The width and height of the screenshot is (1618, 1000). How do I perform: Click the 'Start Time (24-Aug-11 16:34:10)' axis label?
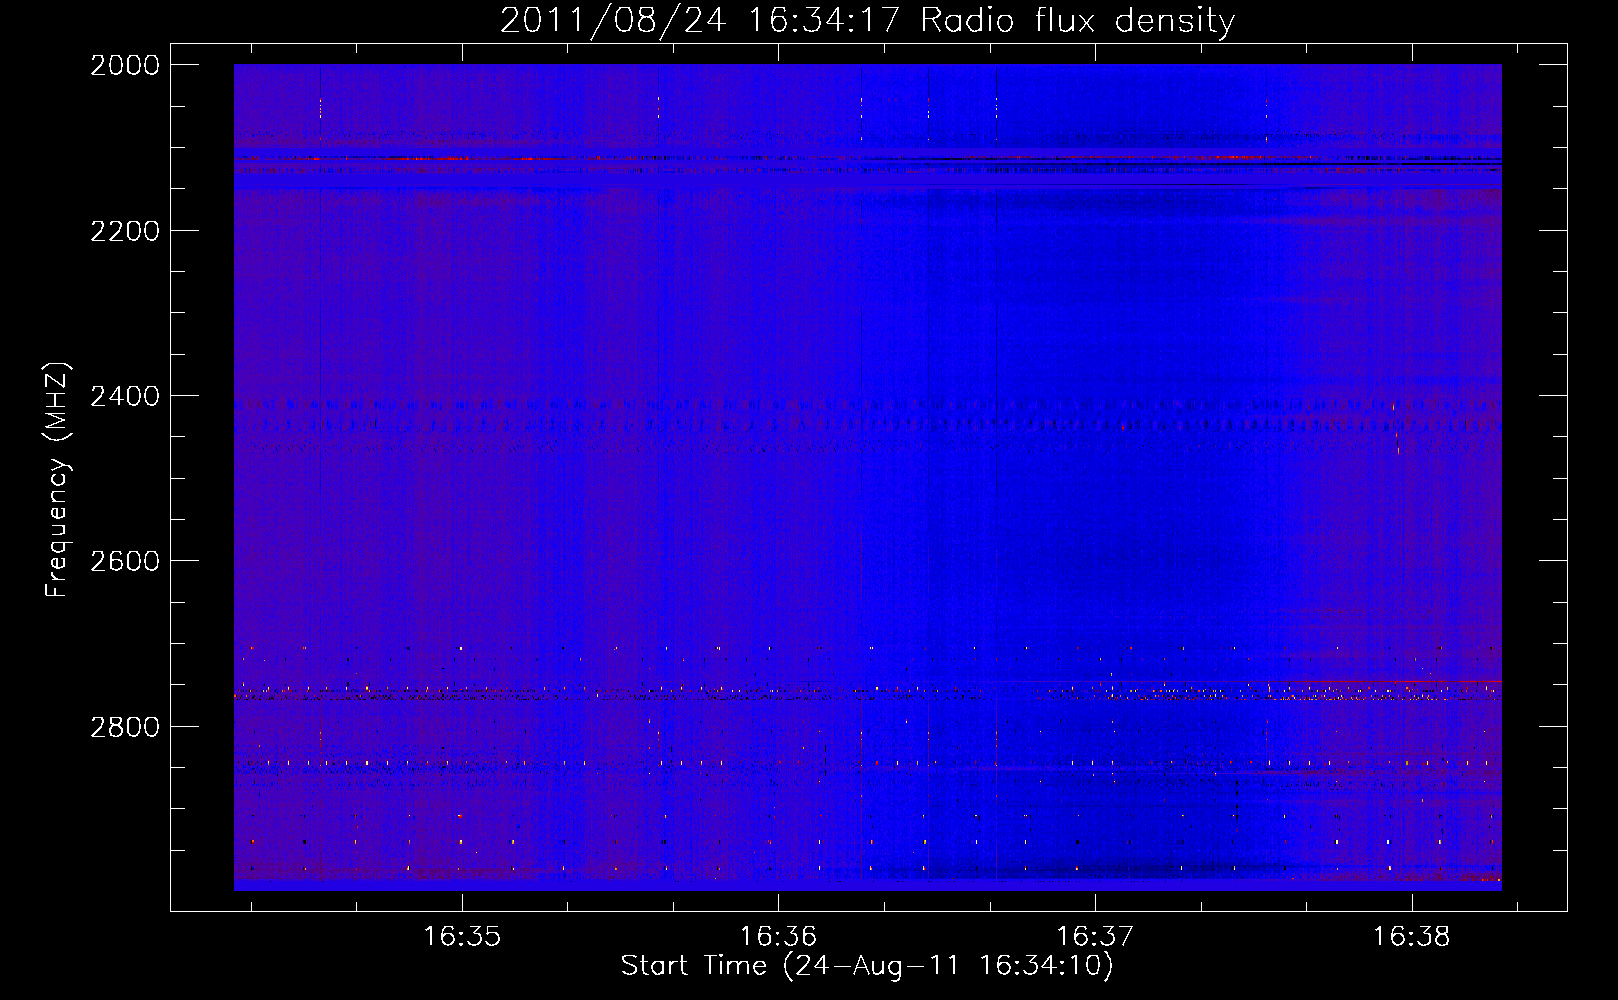tap(867, 966)
